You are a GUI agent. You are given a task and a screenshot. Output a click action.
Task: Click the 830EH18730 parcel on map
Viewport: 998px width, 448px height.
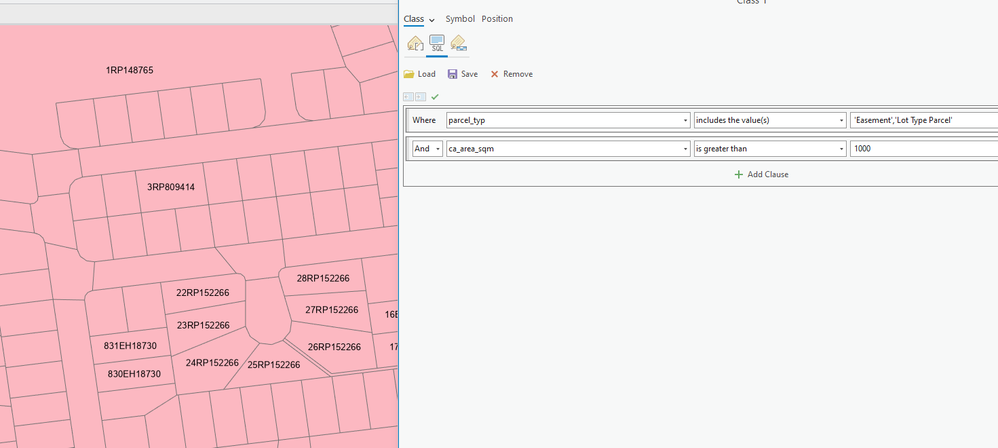click(x=134, y=374)
